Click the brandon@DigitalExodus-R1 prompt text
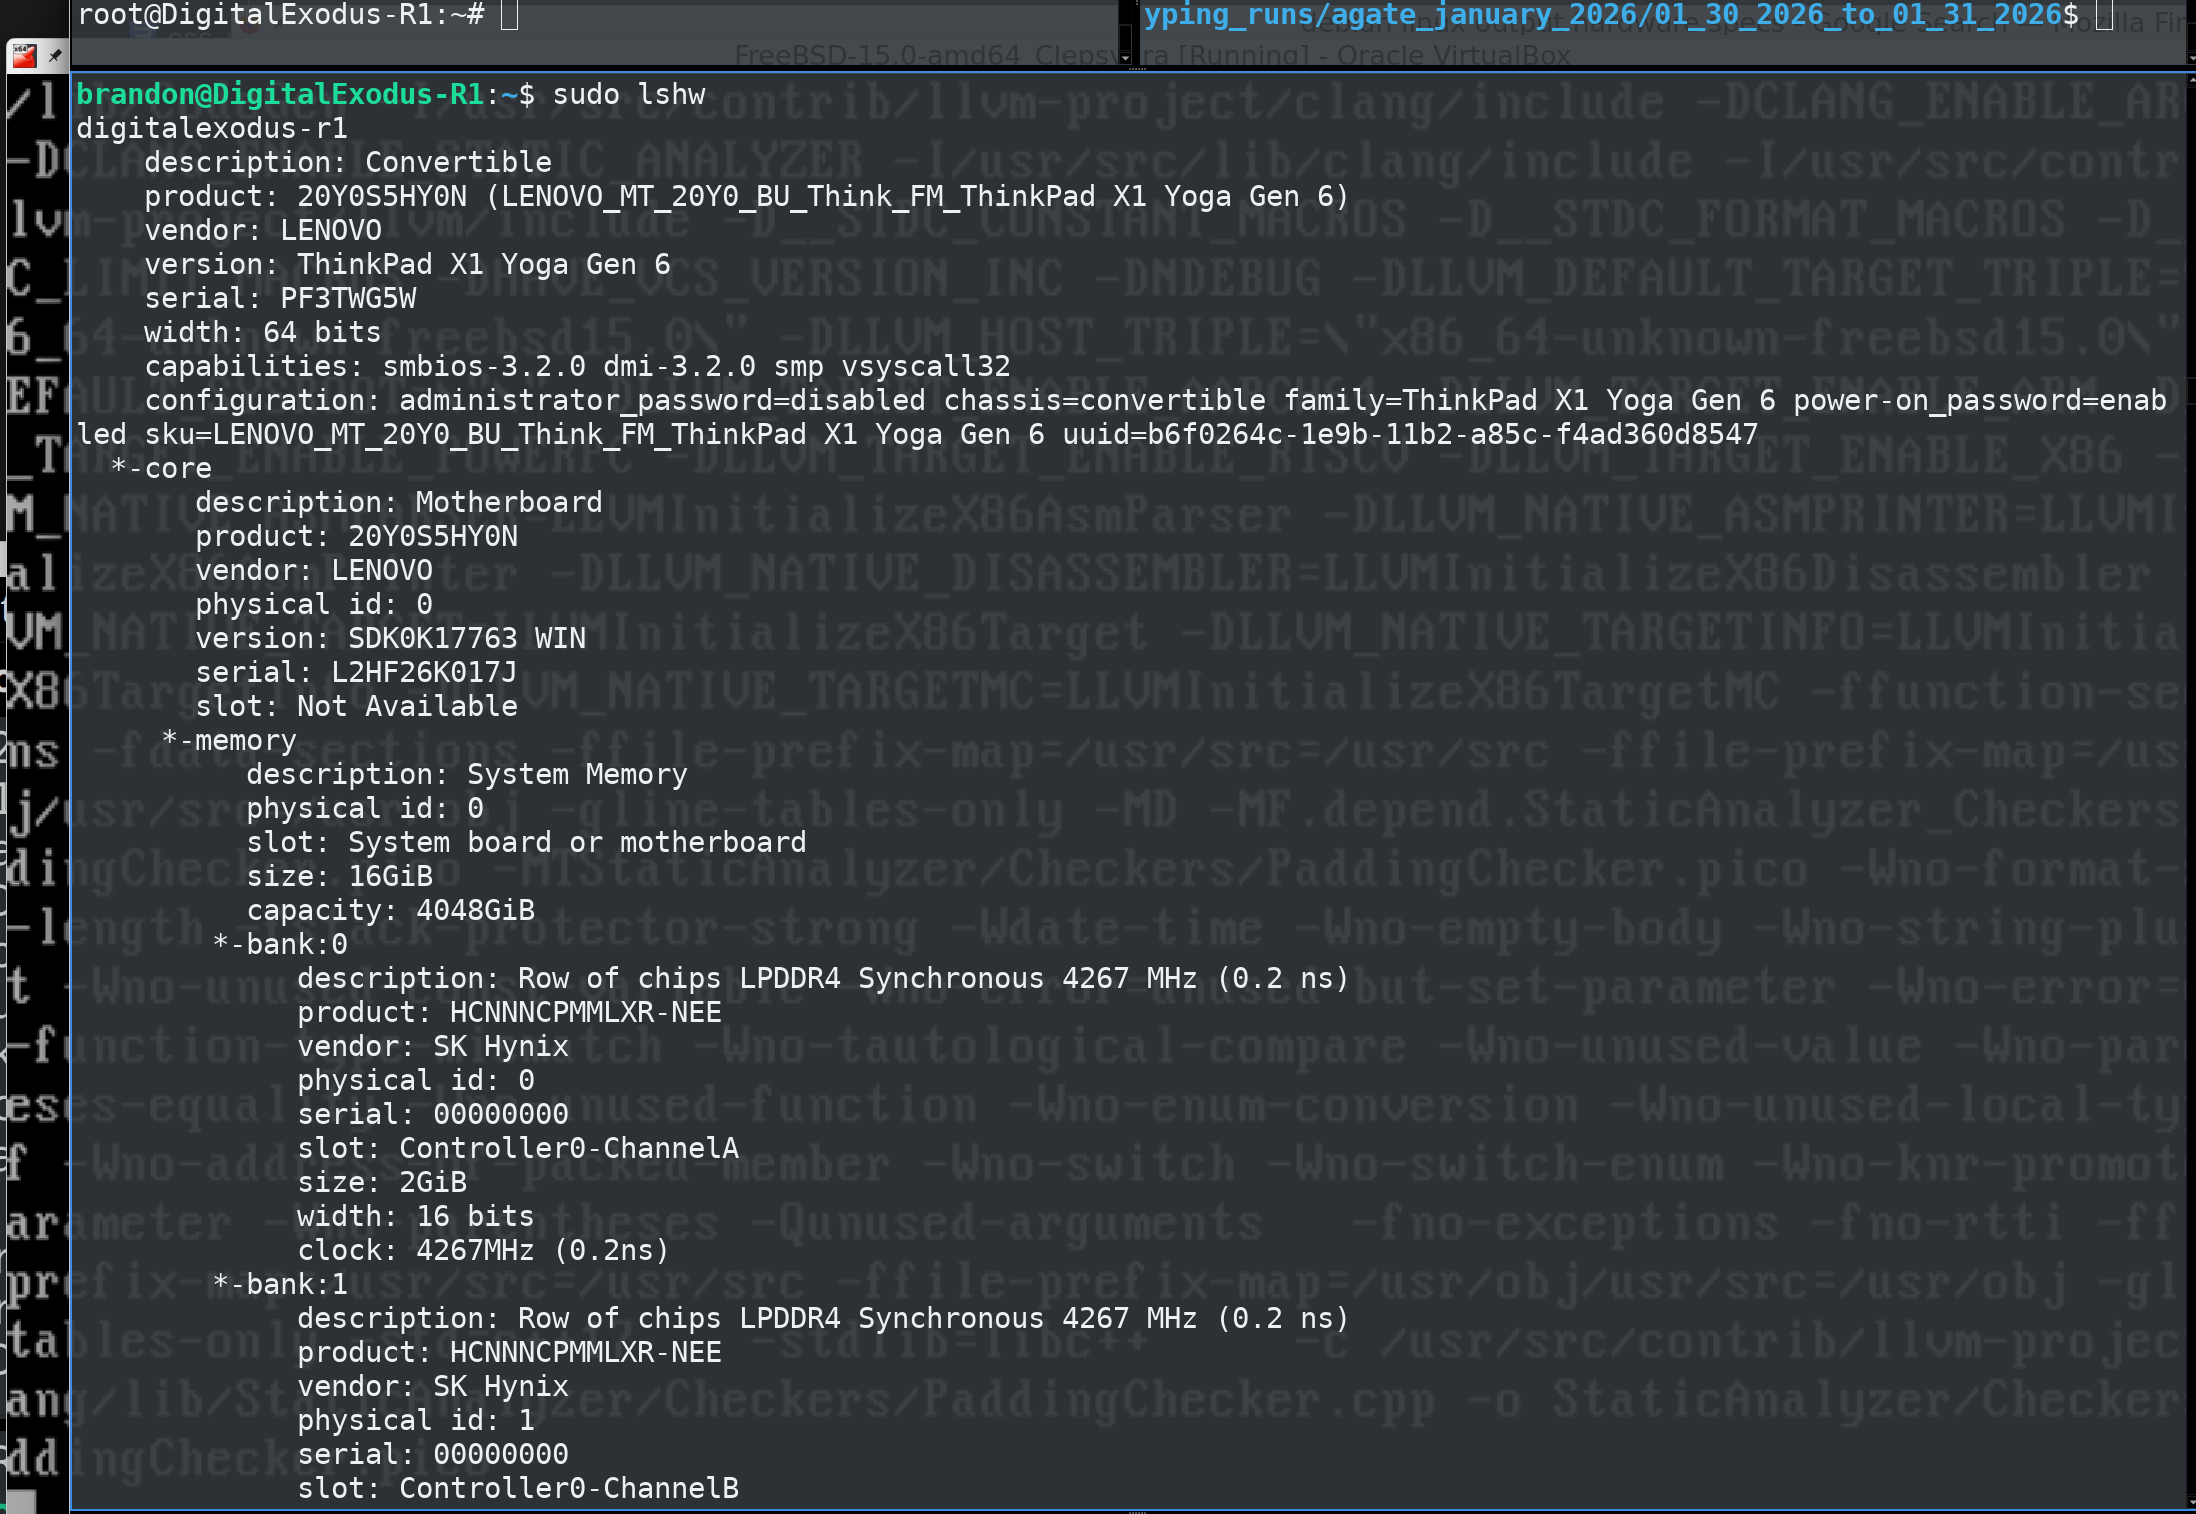 click(x=280, y=95)
